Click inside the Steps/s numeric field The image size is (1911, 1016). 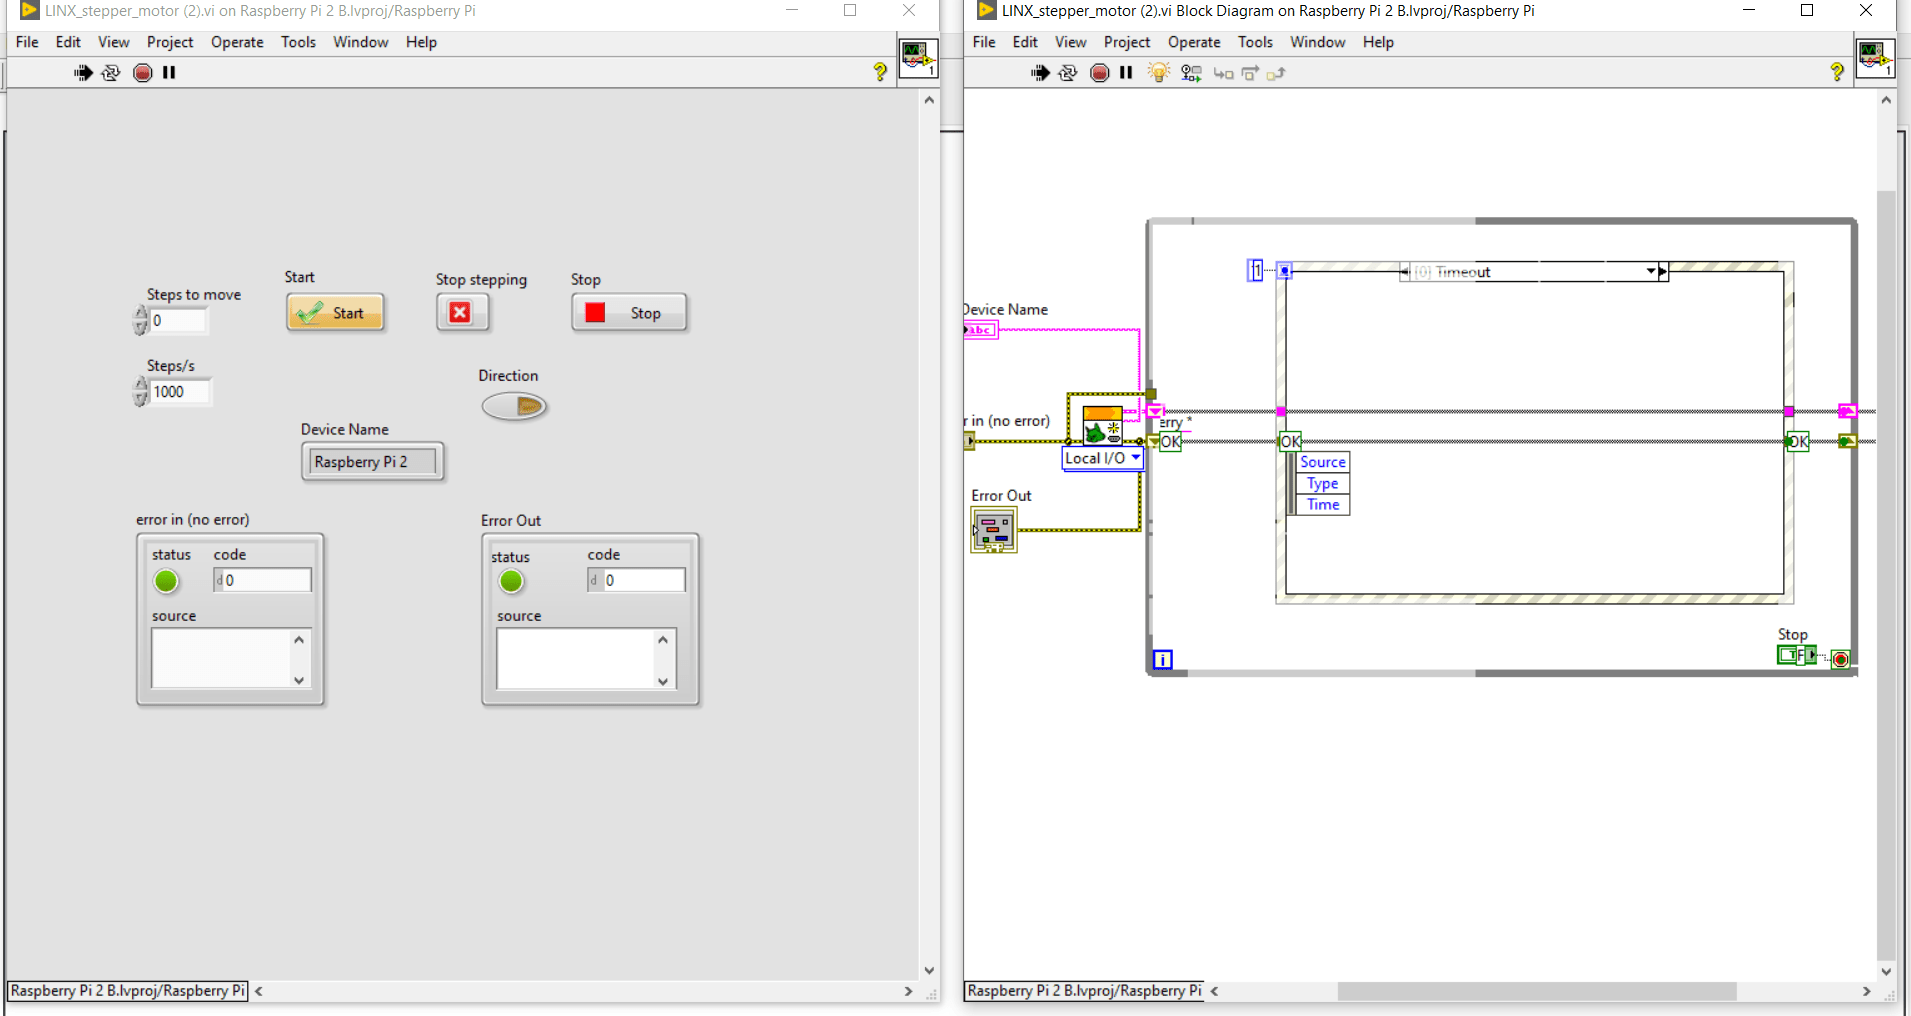(x=180, y=391)
